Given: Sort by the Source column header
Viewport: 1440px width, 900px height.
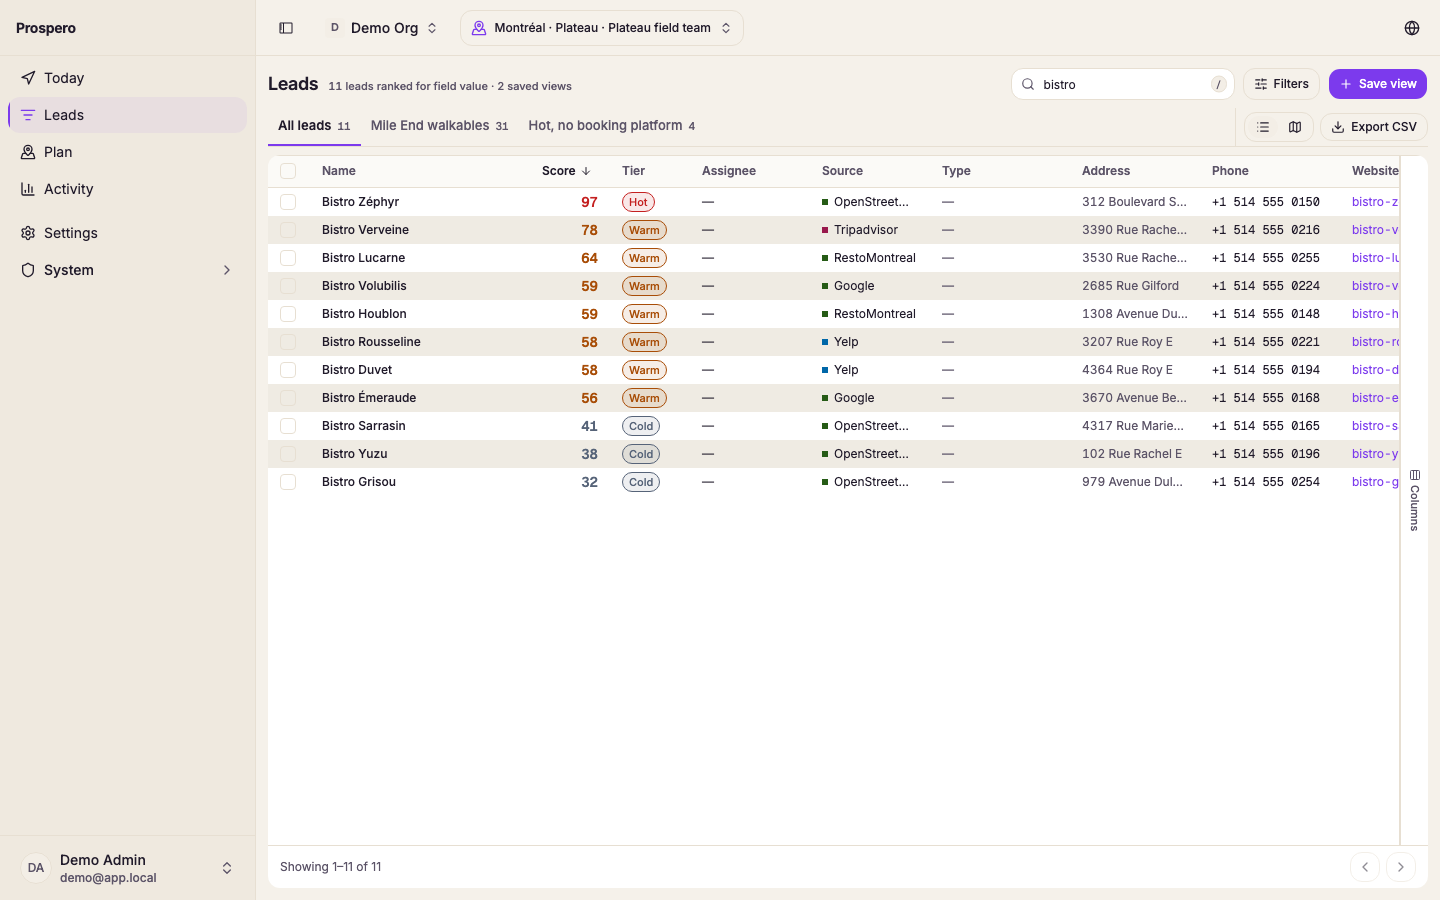Looking at the screenshot, I should 842,171.
